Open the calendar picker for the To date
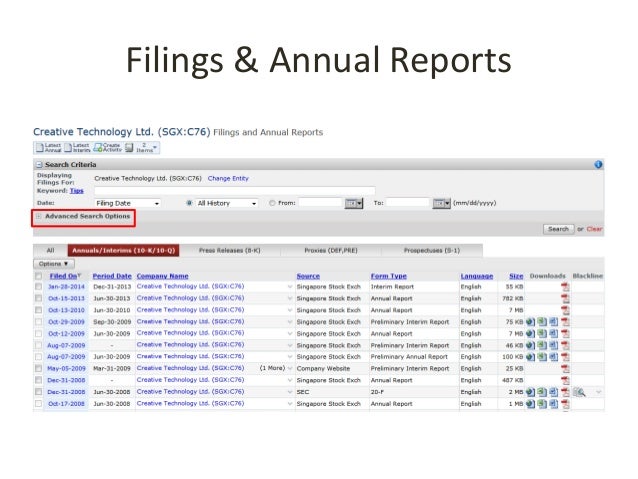Screen dimensions: 638x479 (441, 203)
